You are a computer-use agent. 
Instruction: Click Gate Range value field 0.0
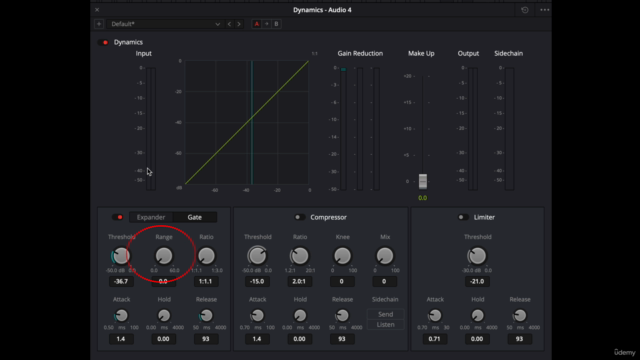click(163, 281)
